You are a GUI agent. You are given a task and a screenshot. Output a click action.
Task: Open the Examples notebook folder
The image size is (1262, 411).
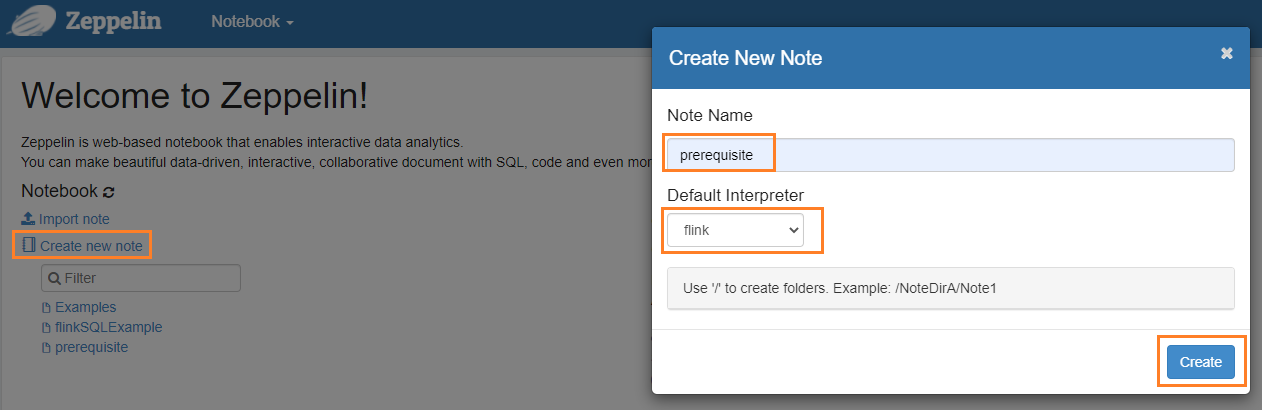click(85, 308)
